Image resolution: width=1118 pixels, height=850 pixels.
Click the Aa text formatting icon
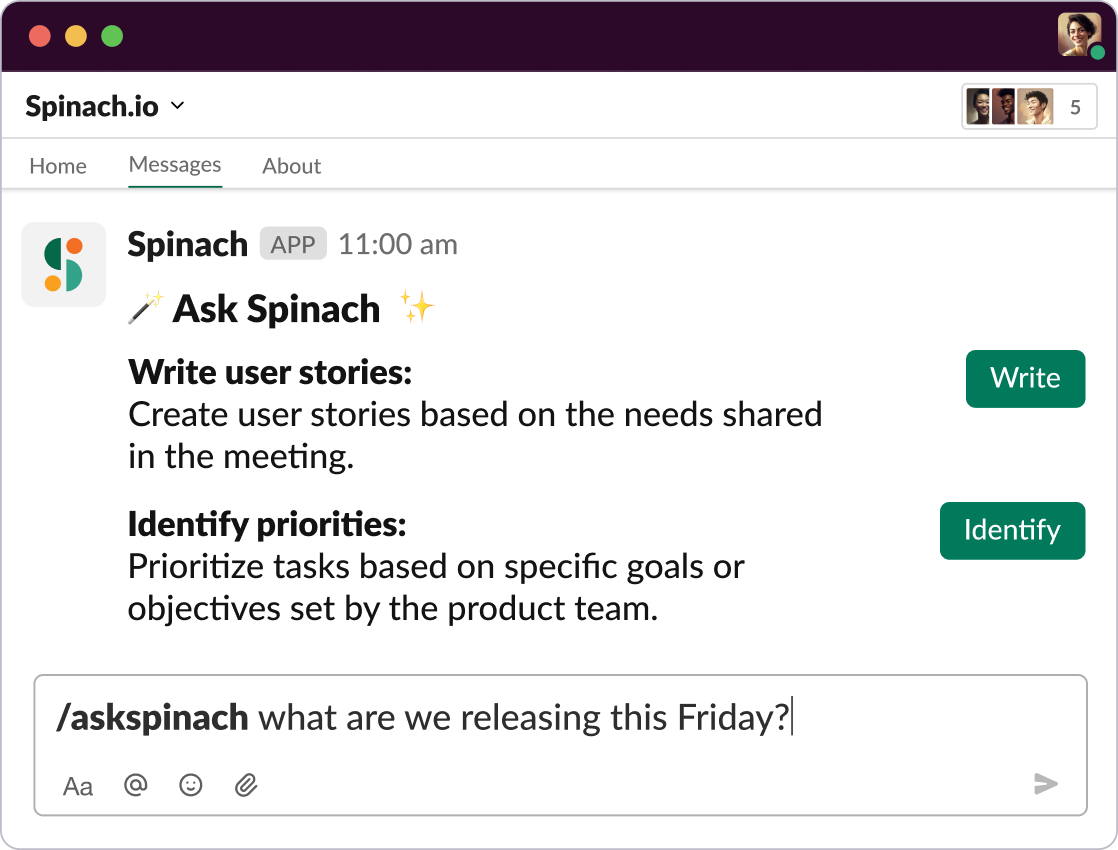78,786
